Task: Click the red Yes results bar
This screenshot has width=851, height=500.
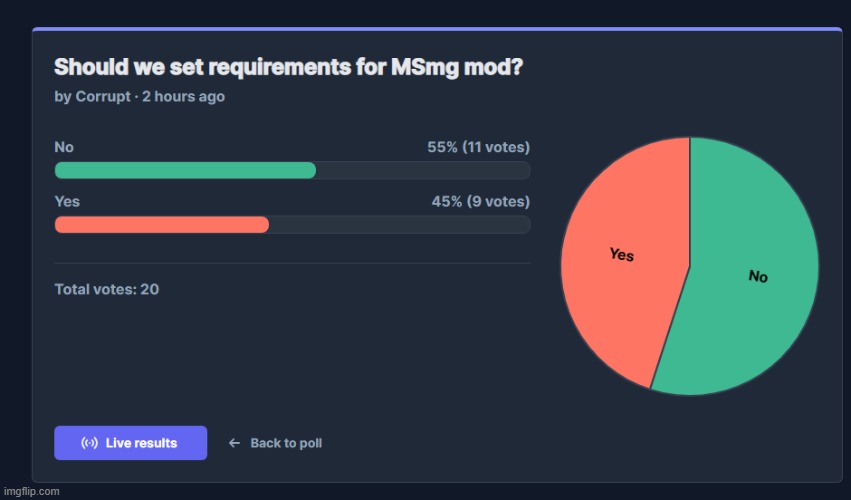Action: pos(162,225)
